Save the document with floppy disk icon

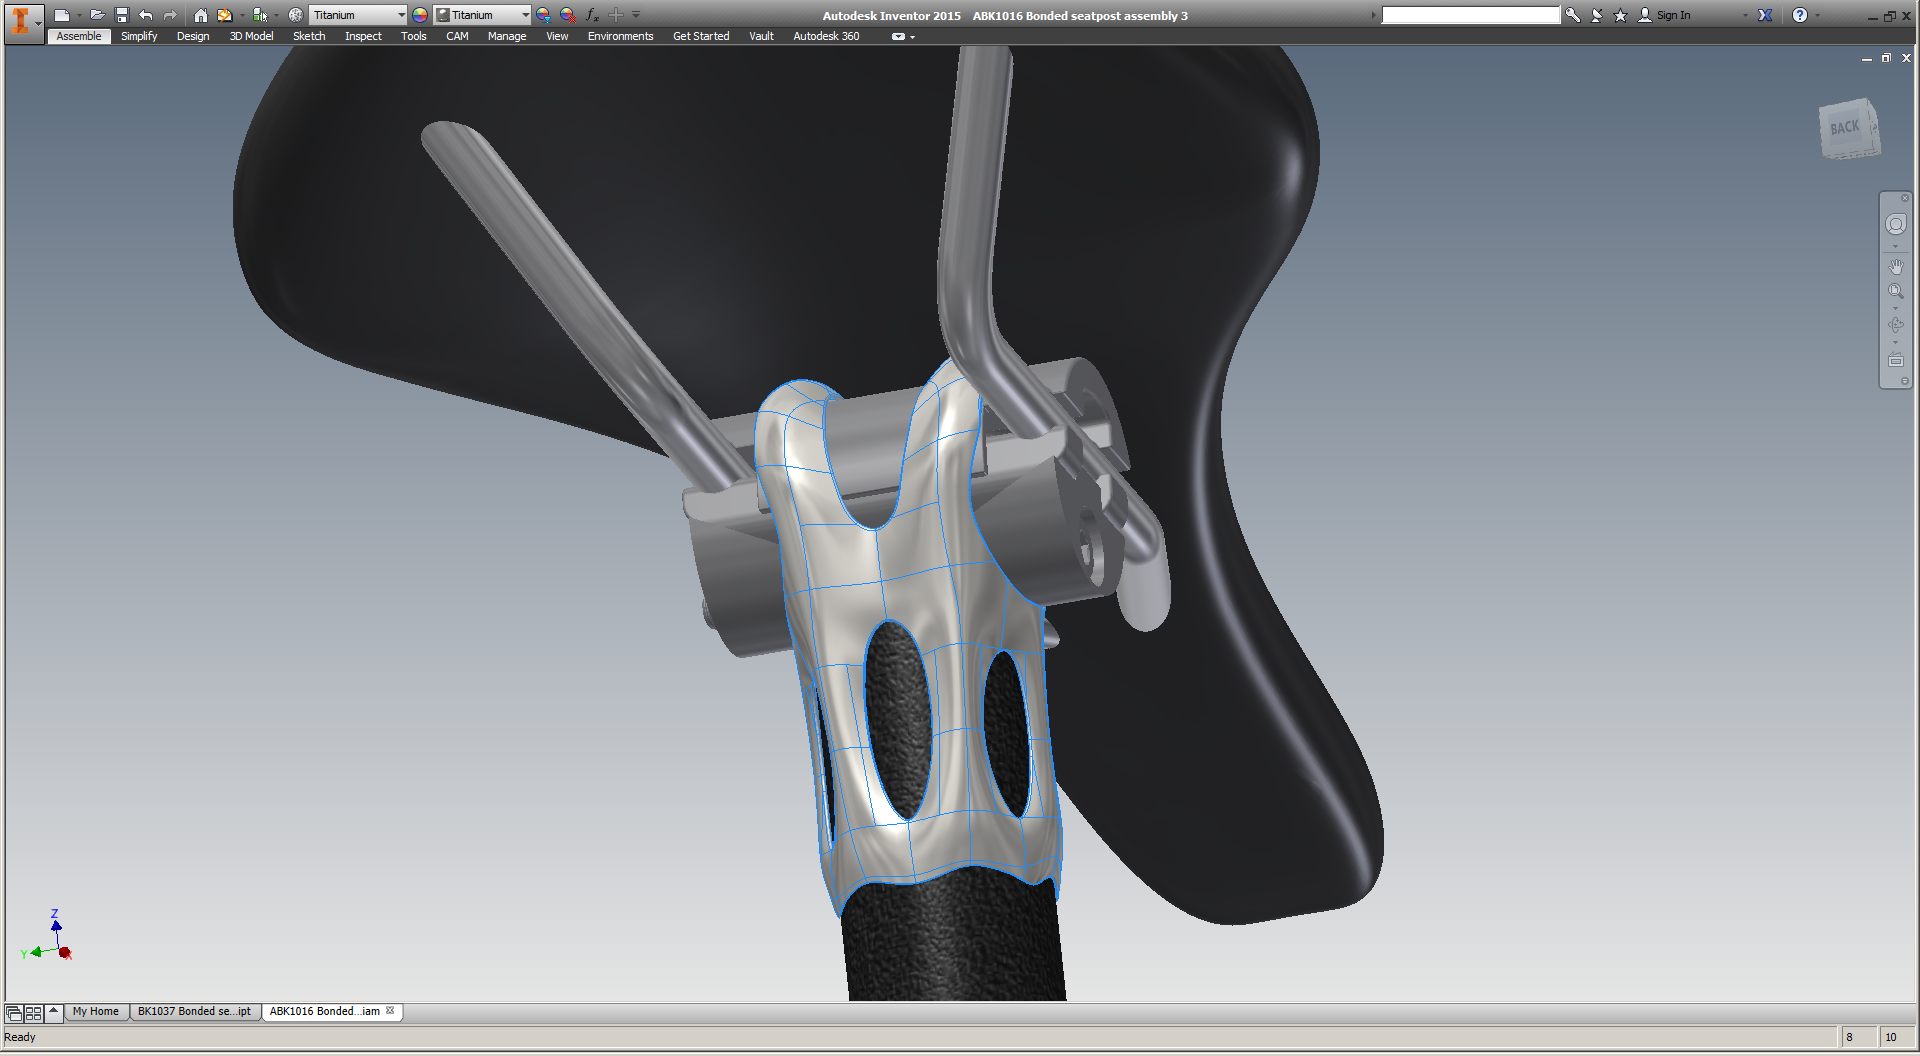click(122, 15)
